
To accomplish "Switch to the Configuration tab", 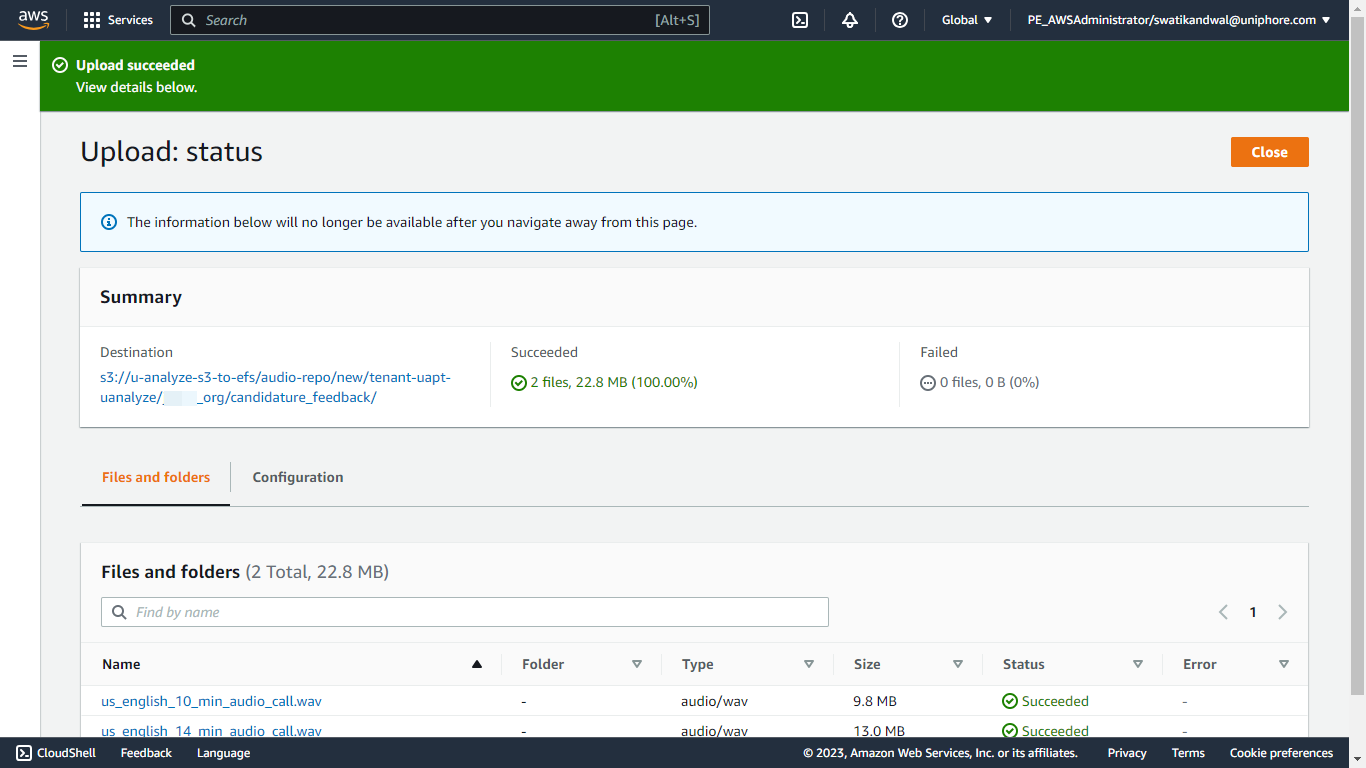I will [x=298, y=478].
